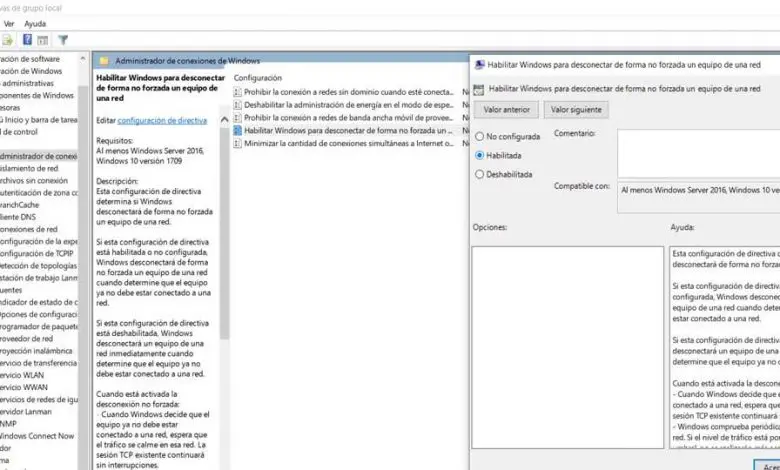Click the icon of 'Deshabilitar la administración de energía'

coord(237,105)
